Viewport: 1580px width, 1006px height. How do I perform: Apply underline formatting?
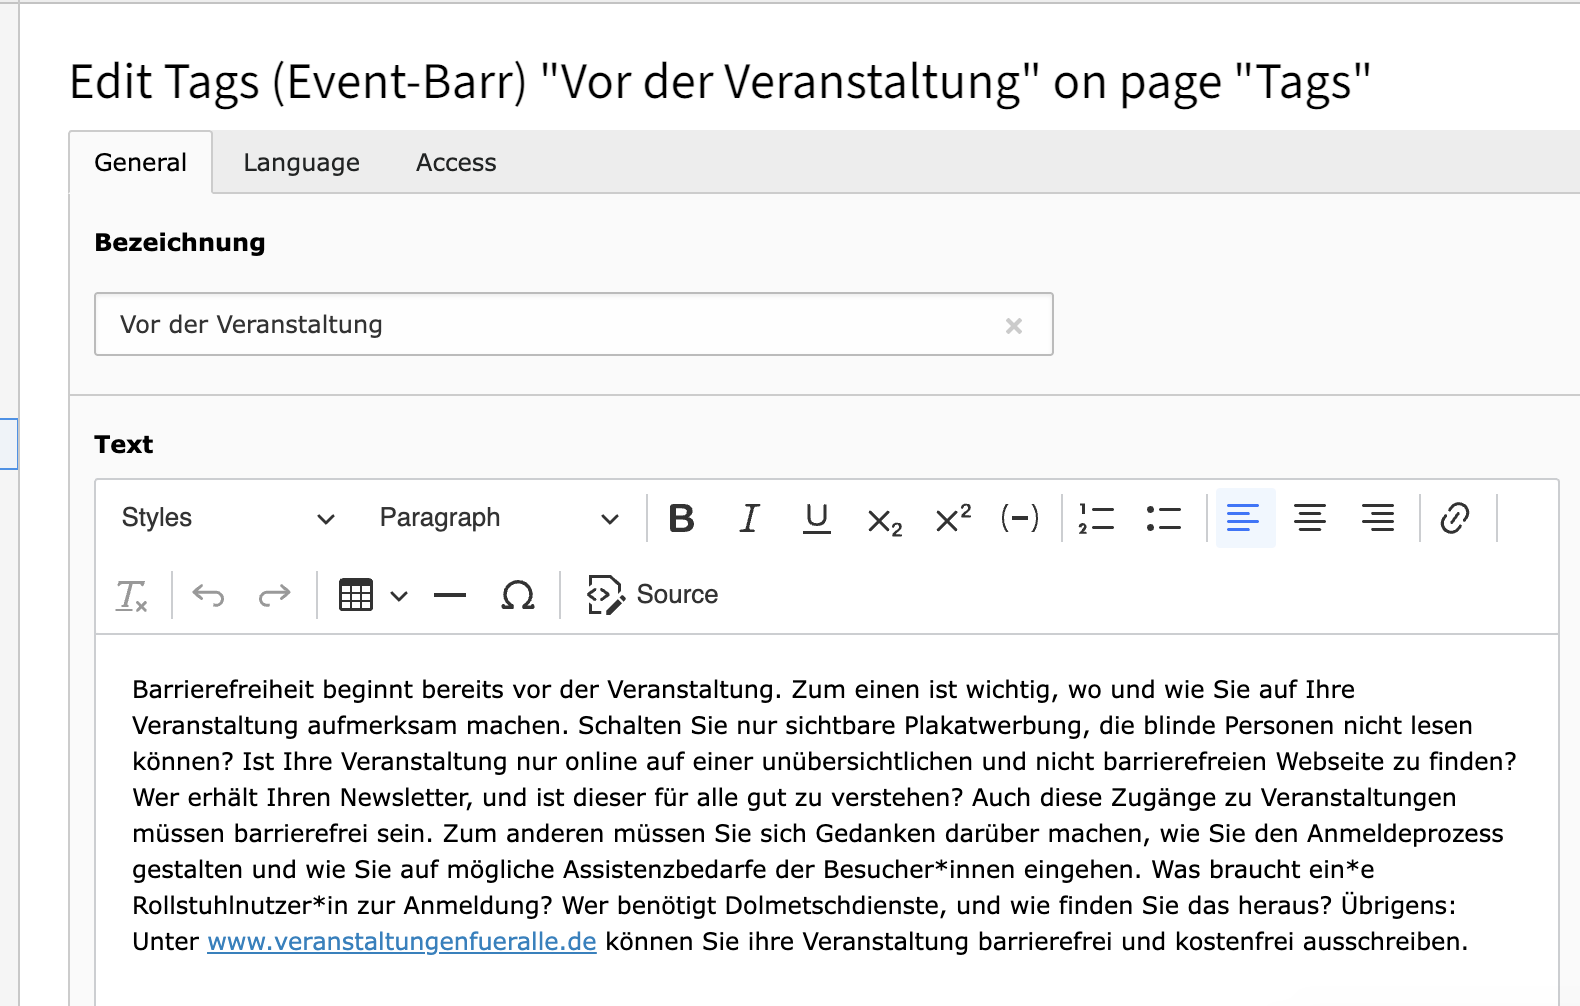pos(817,518)
